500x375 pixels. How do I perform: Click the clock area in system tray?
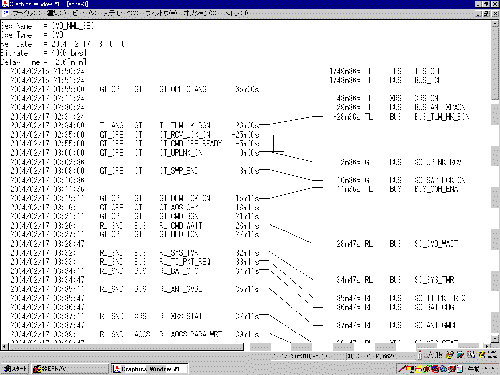coord(480,369)
